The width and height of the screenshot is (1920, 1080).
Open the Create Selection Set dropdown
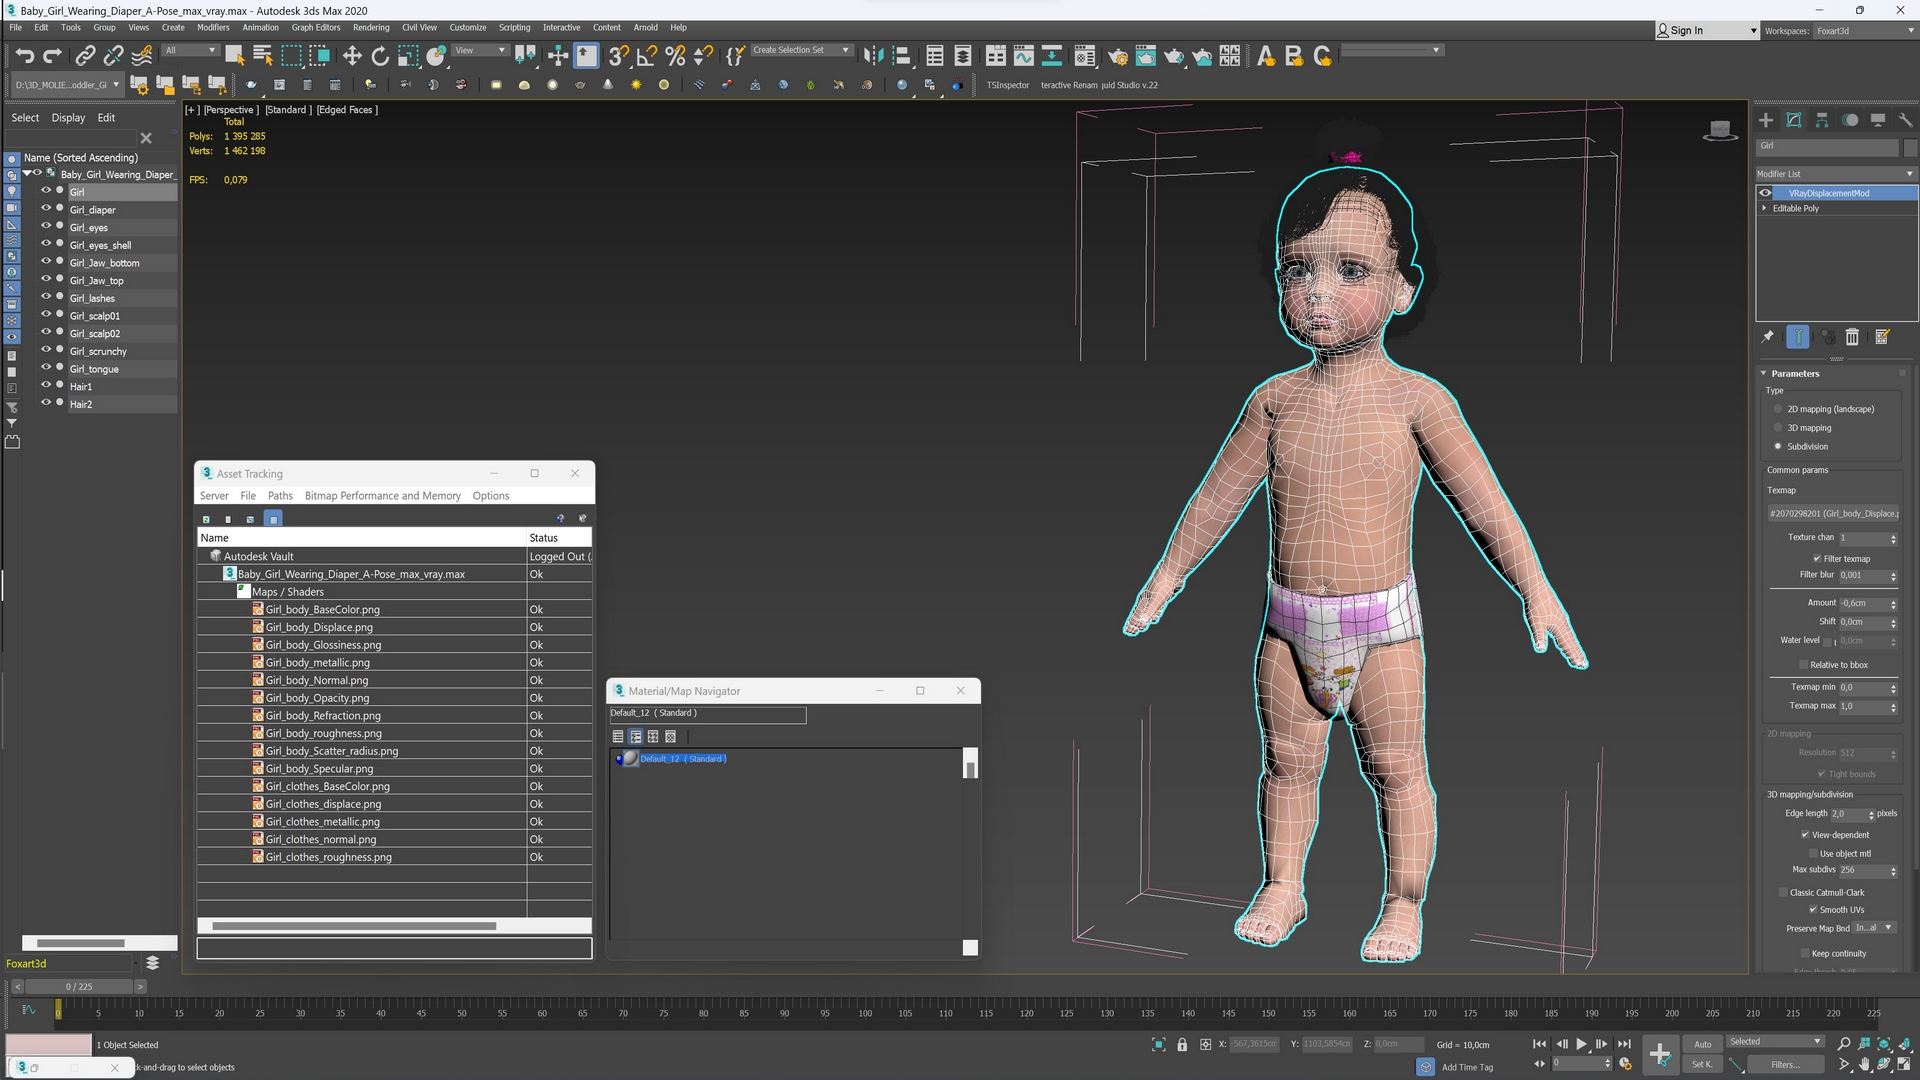(x=846, y=50)
